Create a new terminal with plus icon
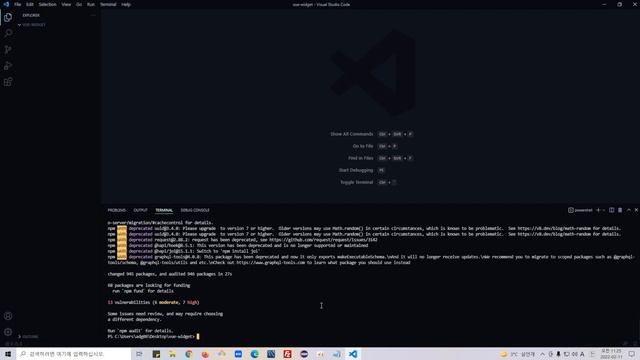The image size is (640, 360). [x=598, y=210]
